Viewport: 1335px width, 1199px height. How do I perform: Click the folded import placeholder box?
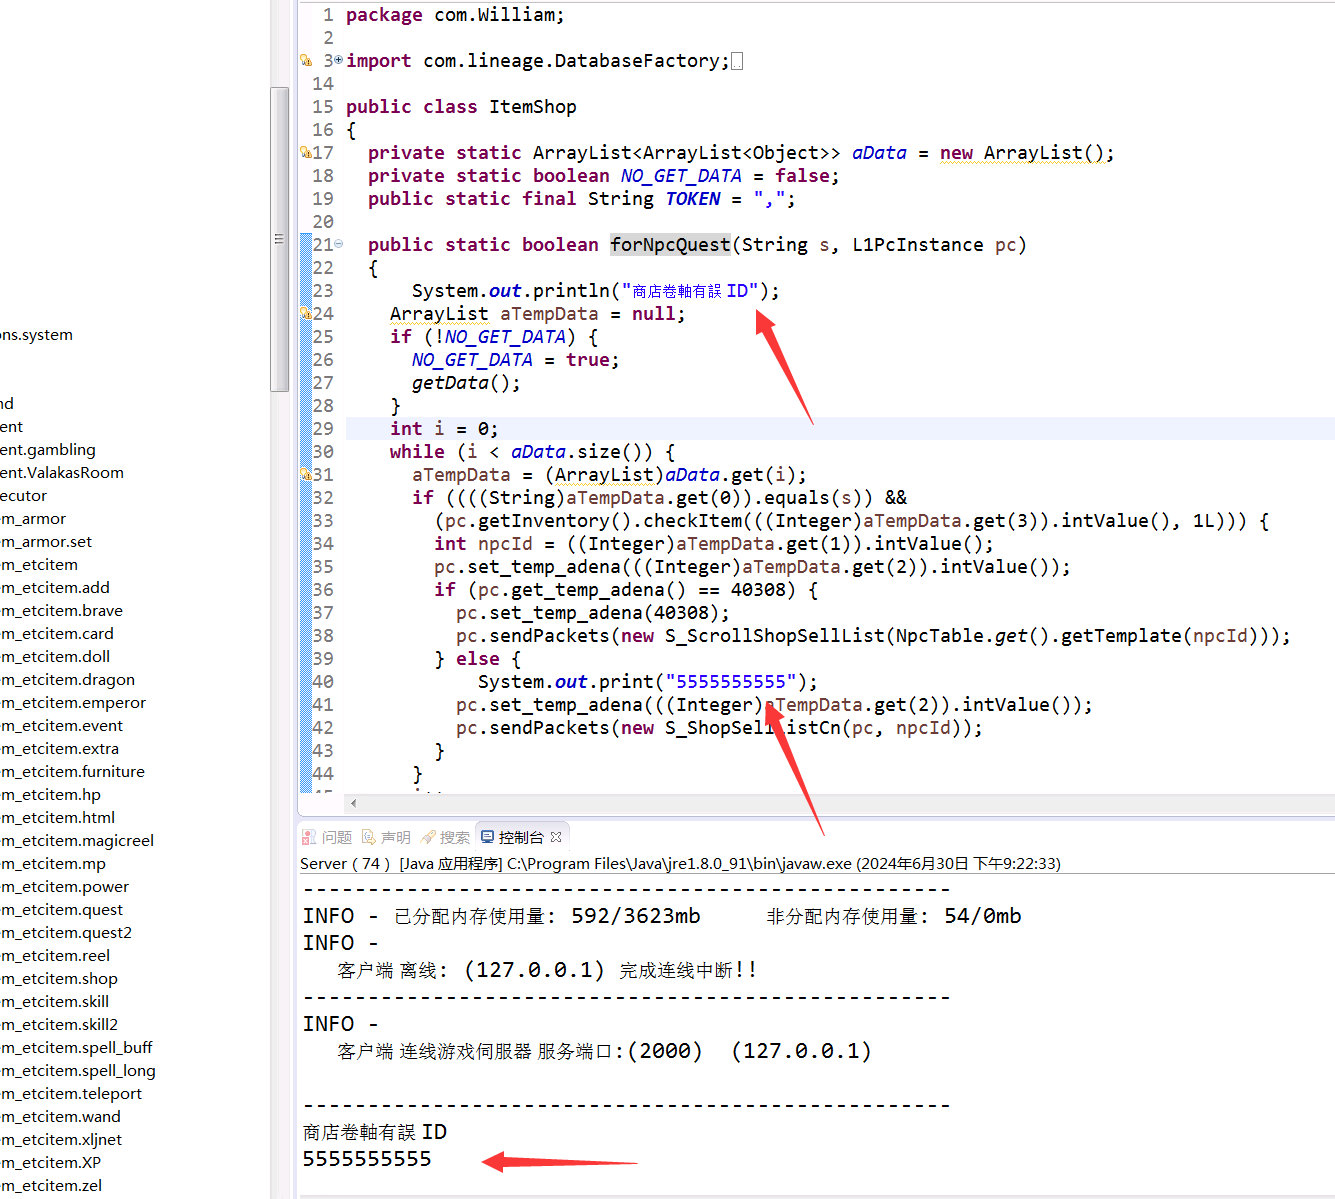(737, 61)
